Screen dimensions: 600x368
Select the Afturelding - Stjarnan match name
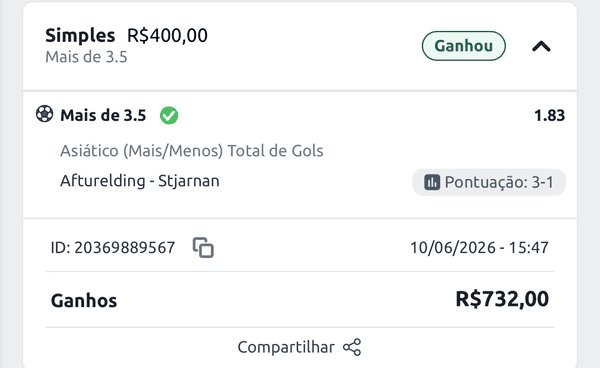[x=140, y=181]
